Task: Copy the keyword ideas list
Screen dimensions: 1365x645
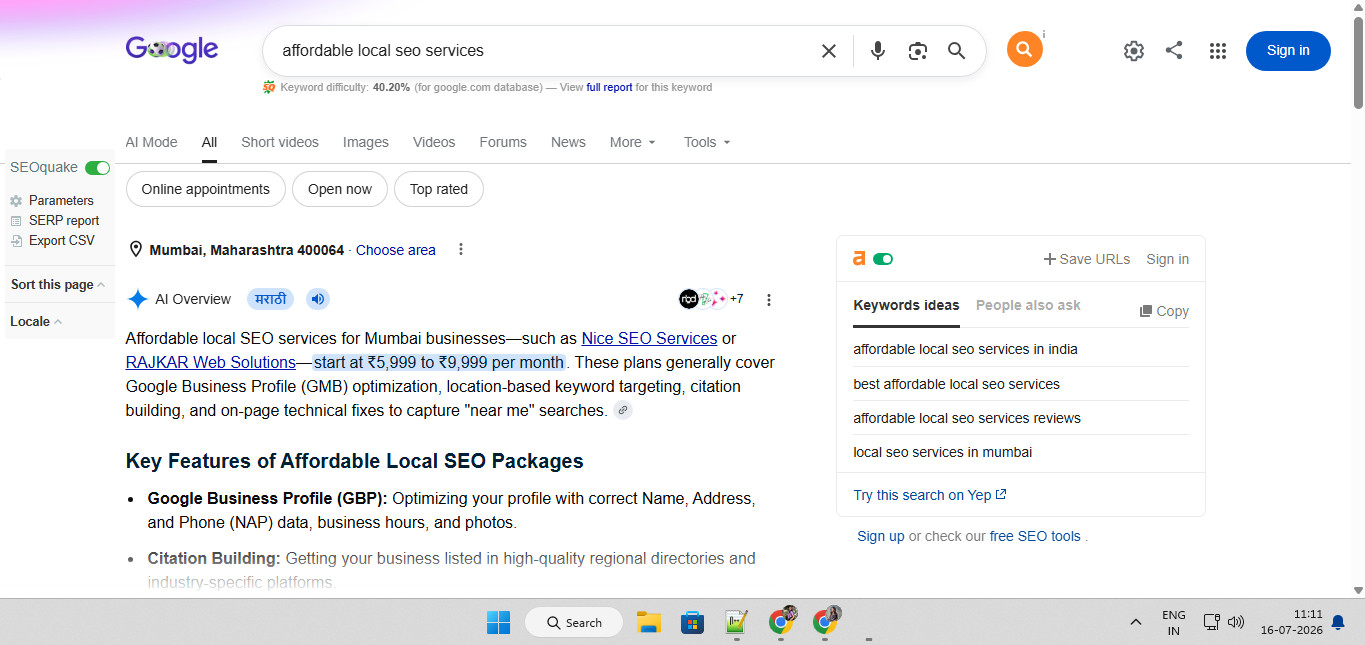Action: (x=1165, y=311)
